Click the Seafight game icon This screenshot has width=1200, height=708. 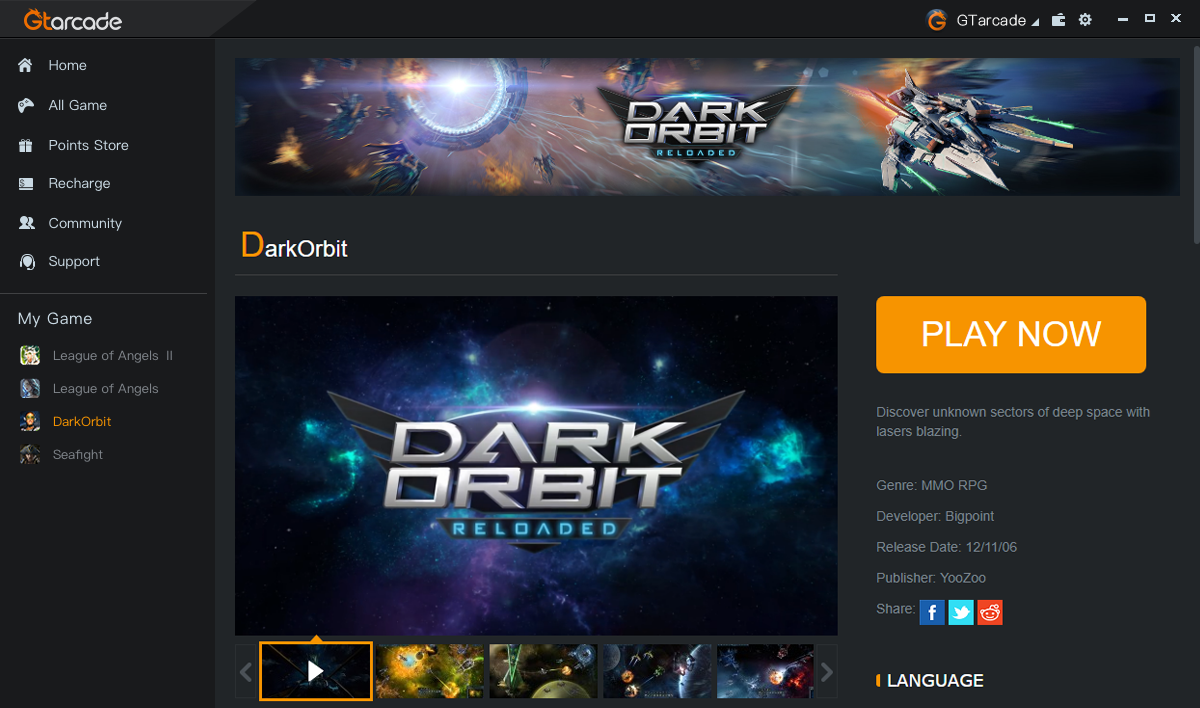[x=31, y=455]
